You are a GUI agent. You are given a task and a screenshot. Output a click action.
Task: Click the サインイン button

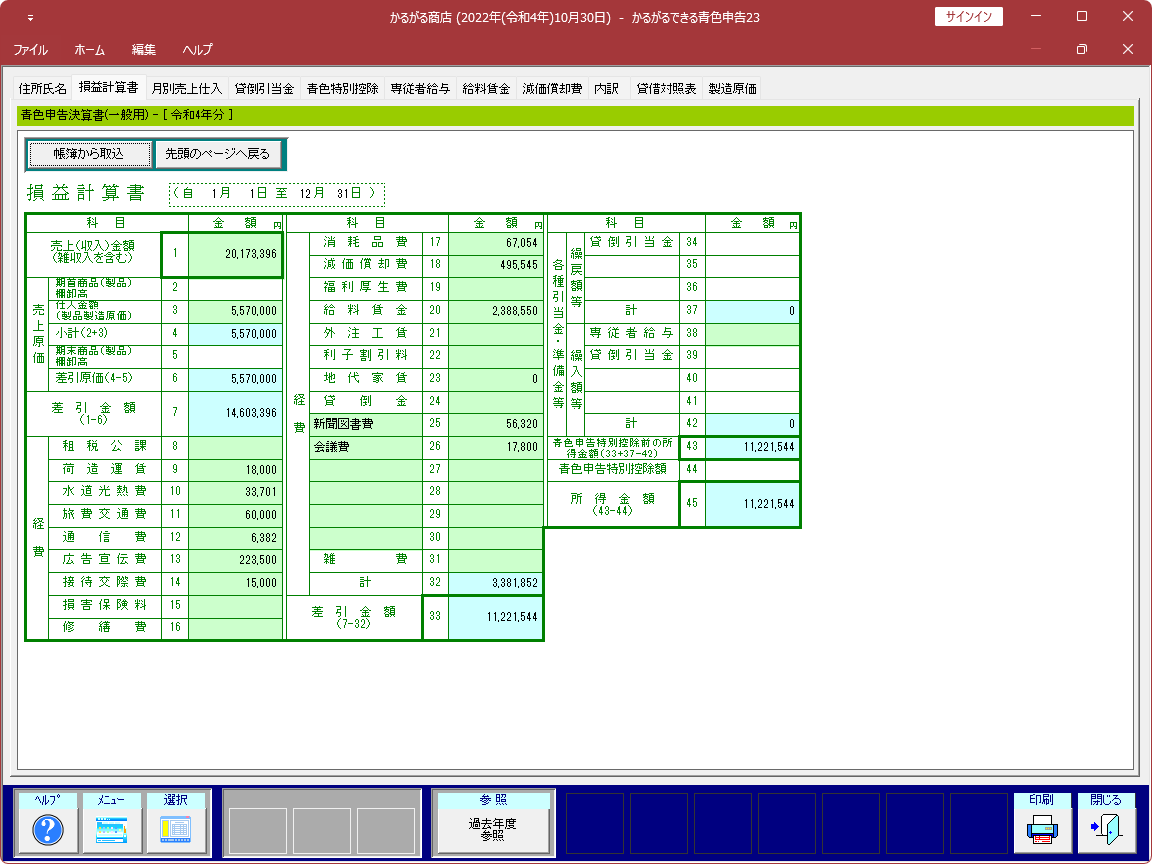click(x=968, y=16)
